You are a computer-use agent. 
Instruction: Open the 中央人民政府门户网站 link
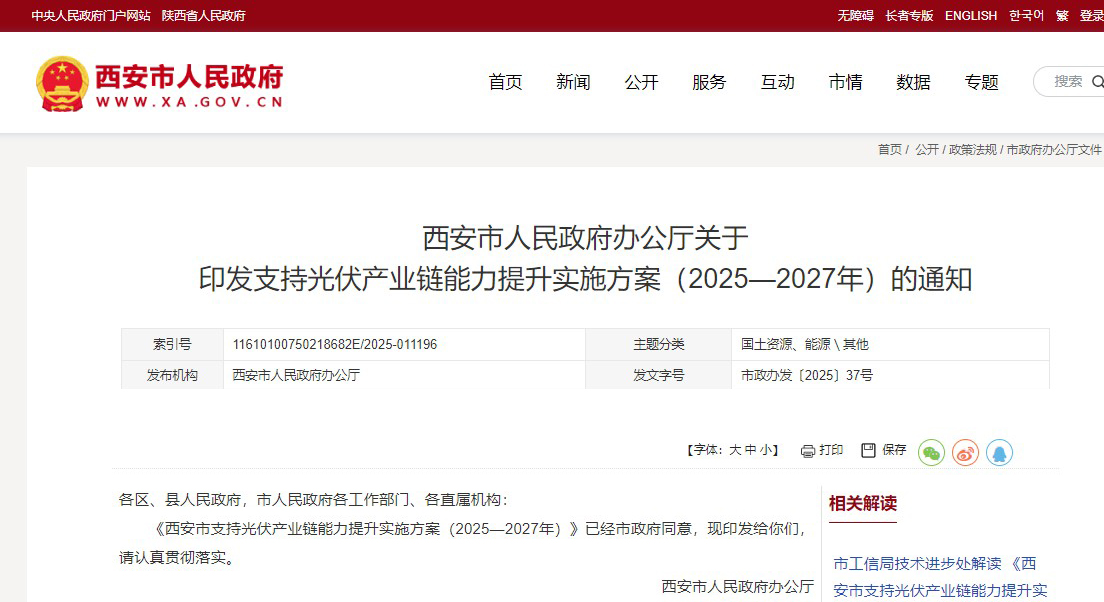(x=91, y=16)
